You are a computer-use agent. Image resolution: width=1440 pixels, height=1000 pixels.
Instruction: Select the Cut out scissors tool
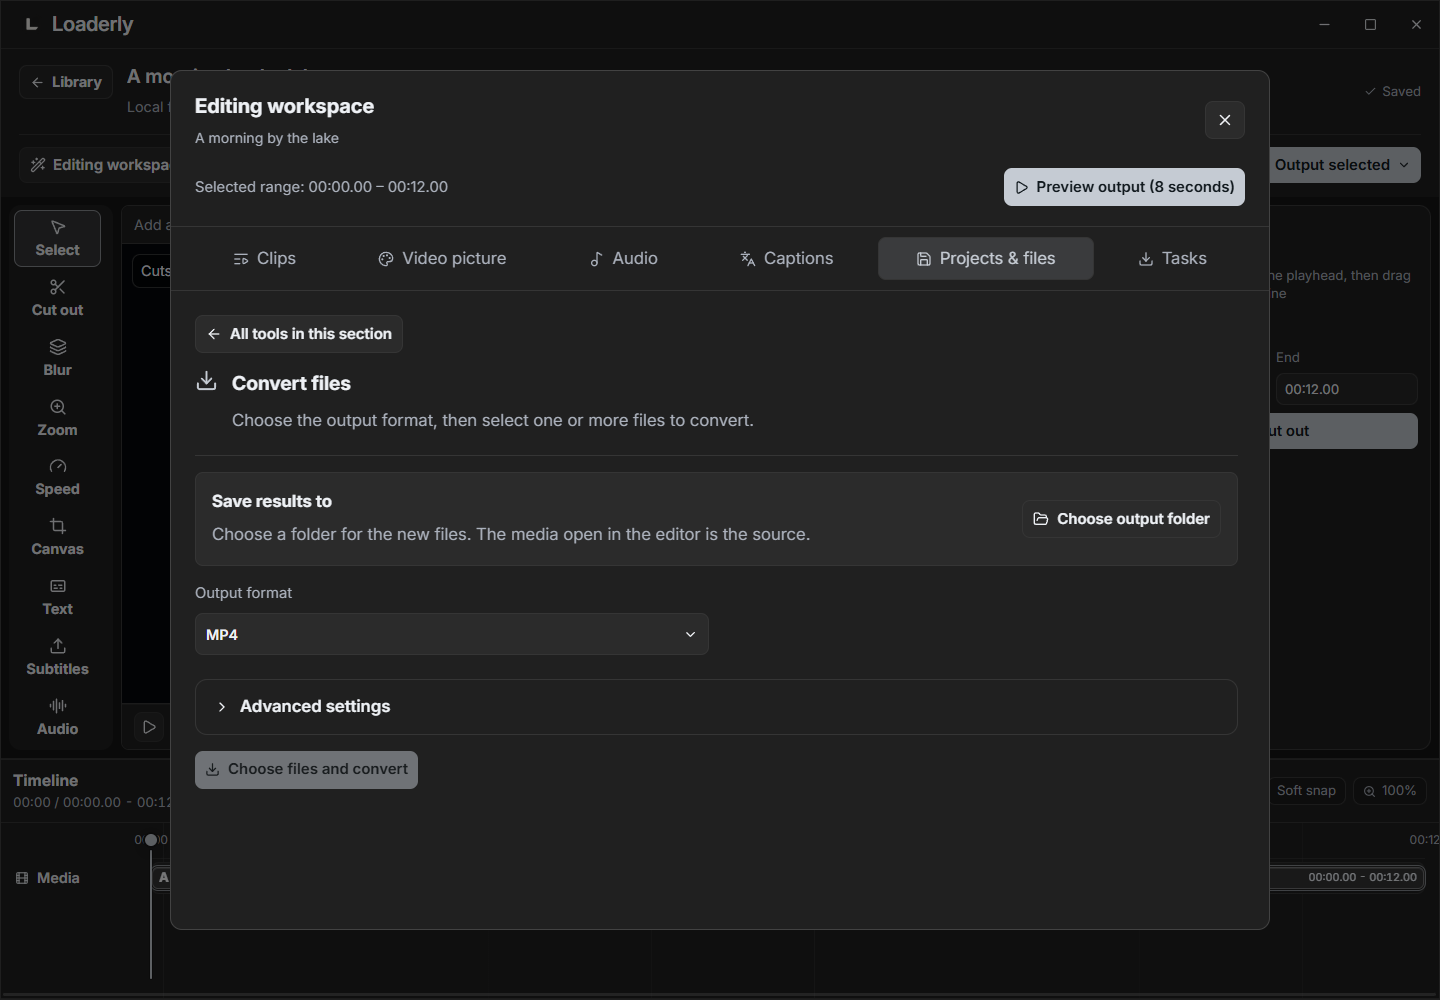pos(57,298)
